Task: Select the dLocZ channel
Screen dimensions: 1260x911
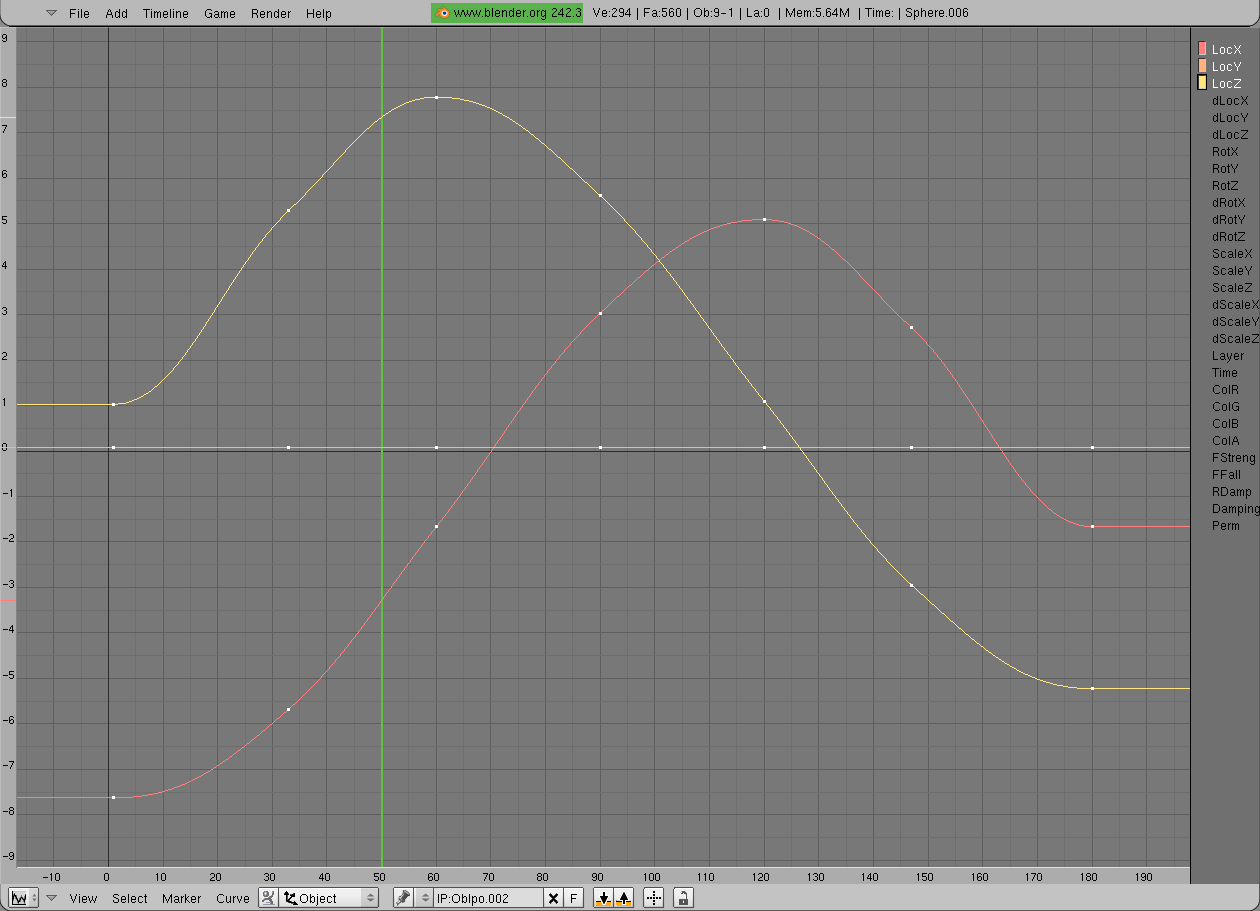Action: pyautogui.click(x=1230, y=134)
